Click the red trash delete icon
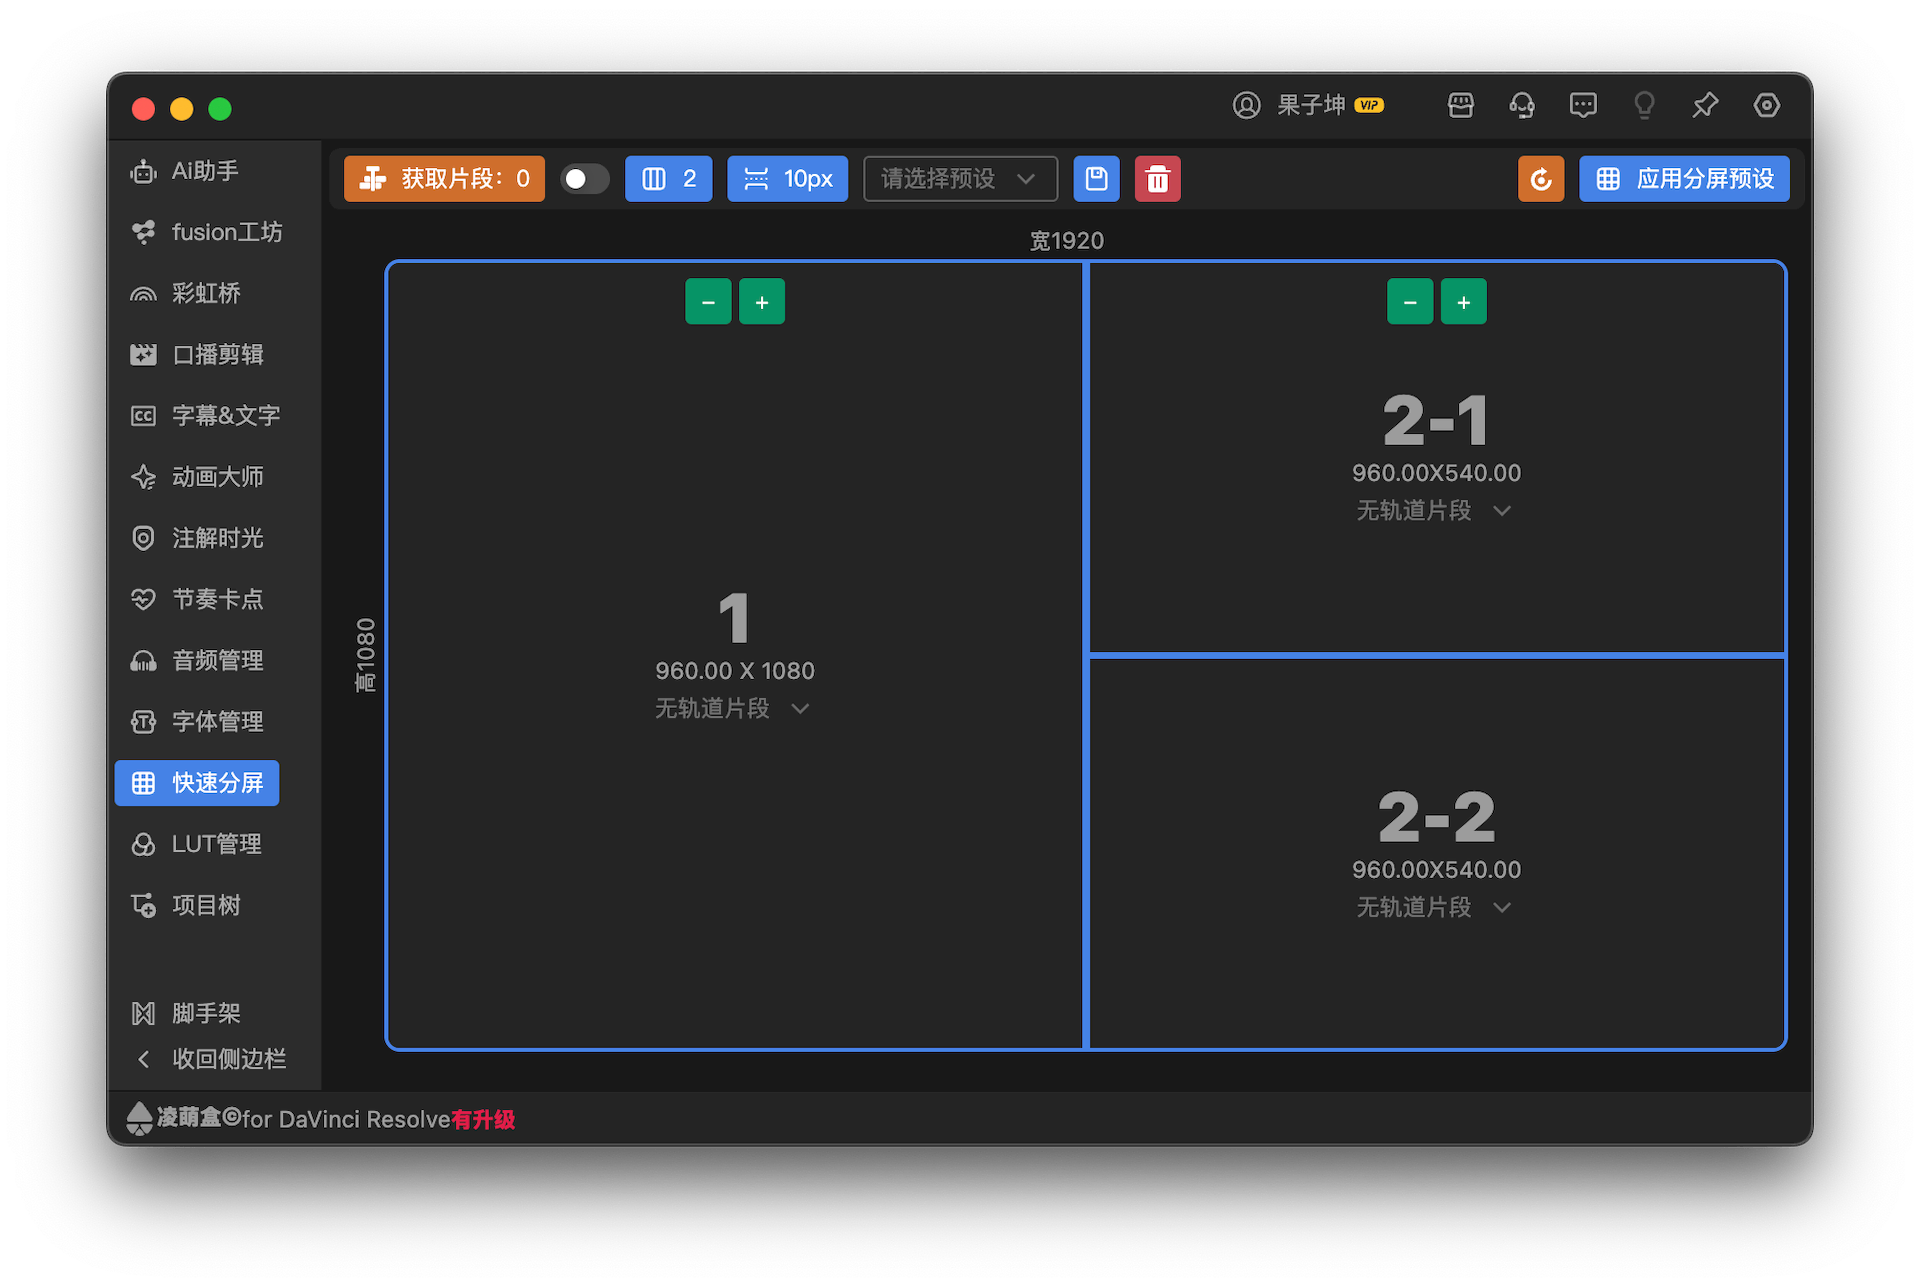 tap(1157, 179)
